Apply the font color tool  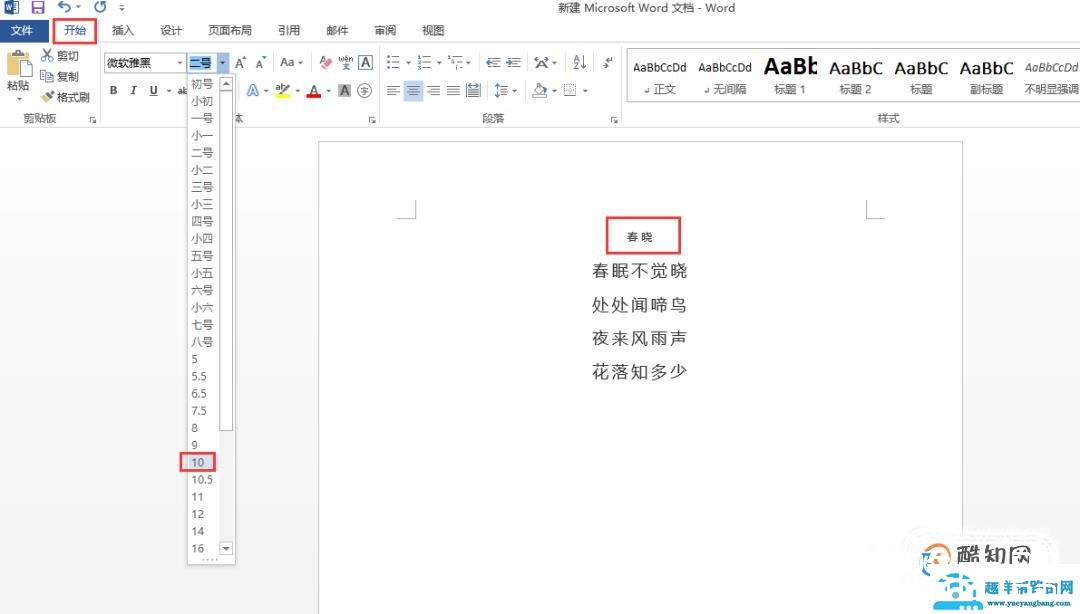[x=313, y=89]
